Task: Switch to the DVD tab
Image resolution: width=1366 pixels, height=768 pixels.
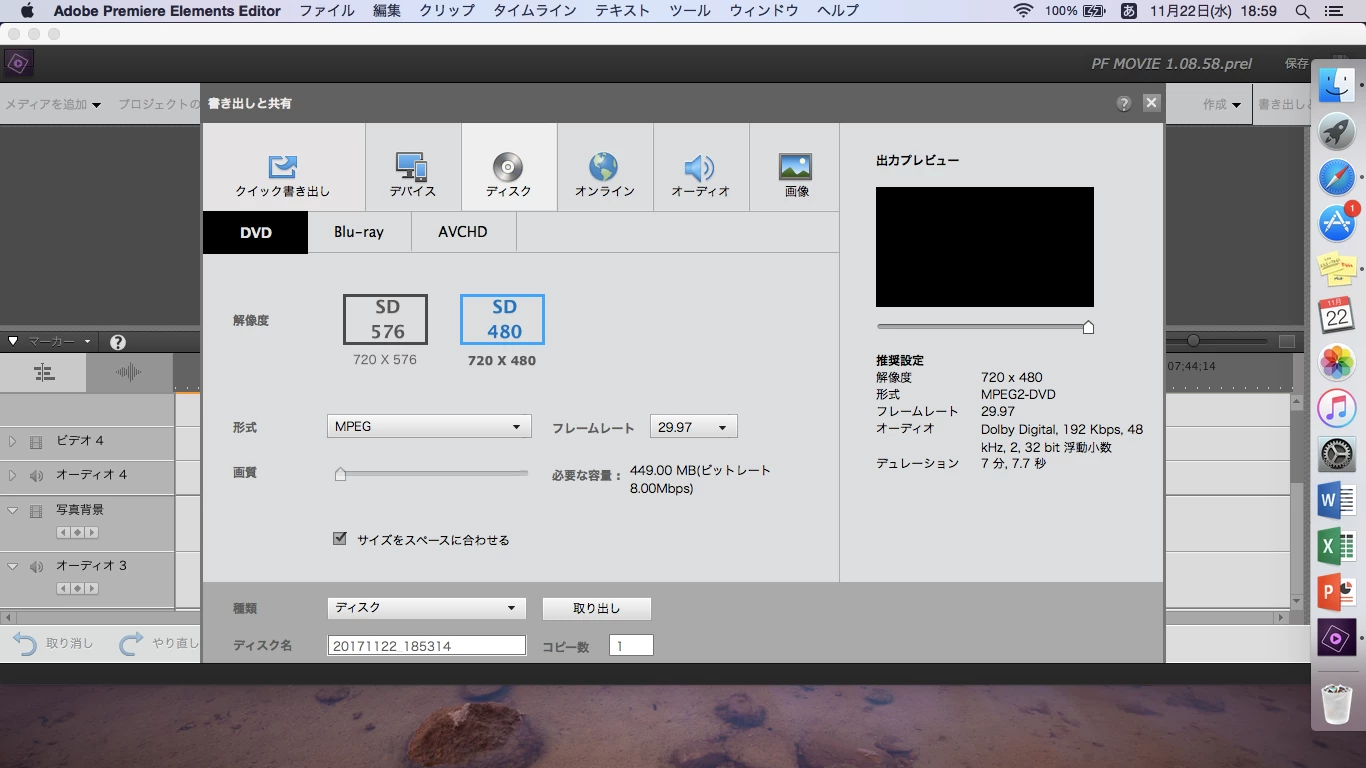Action: click(x=256, y=232)
